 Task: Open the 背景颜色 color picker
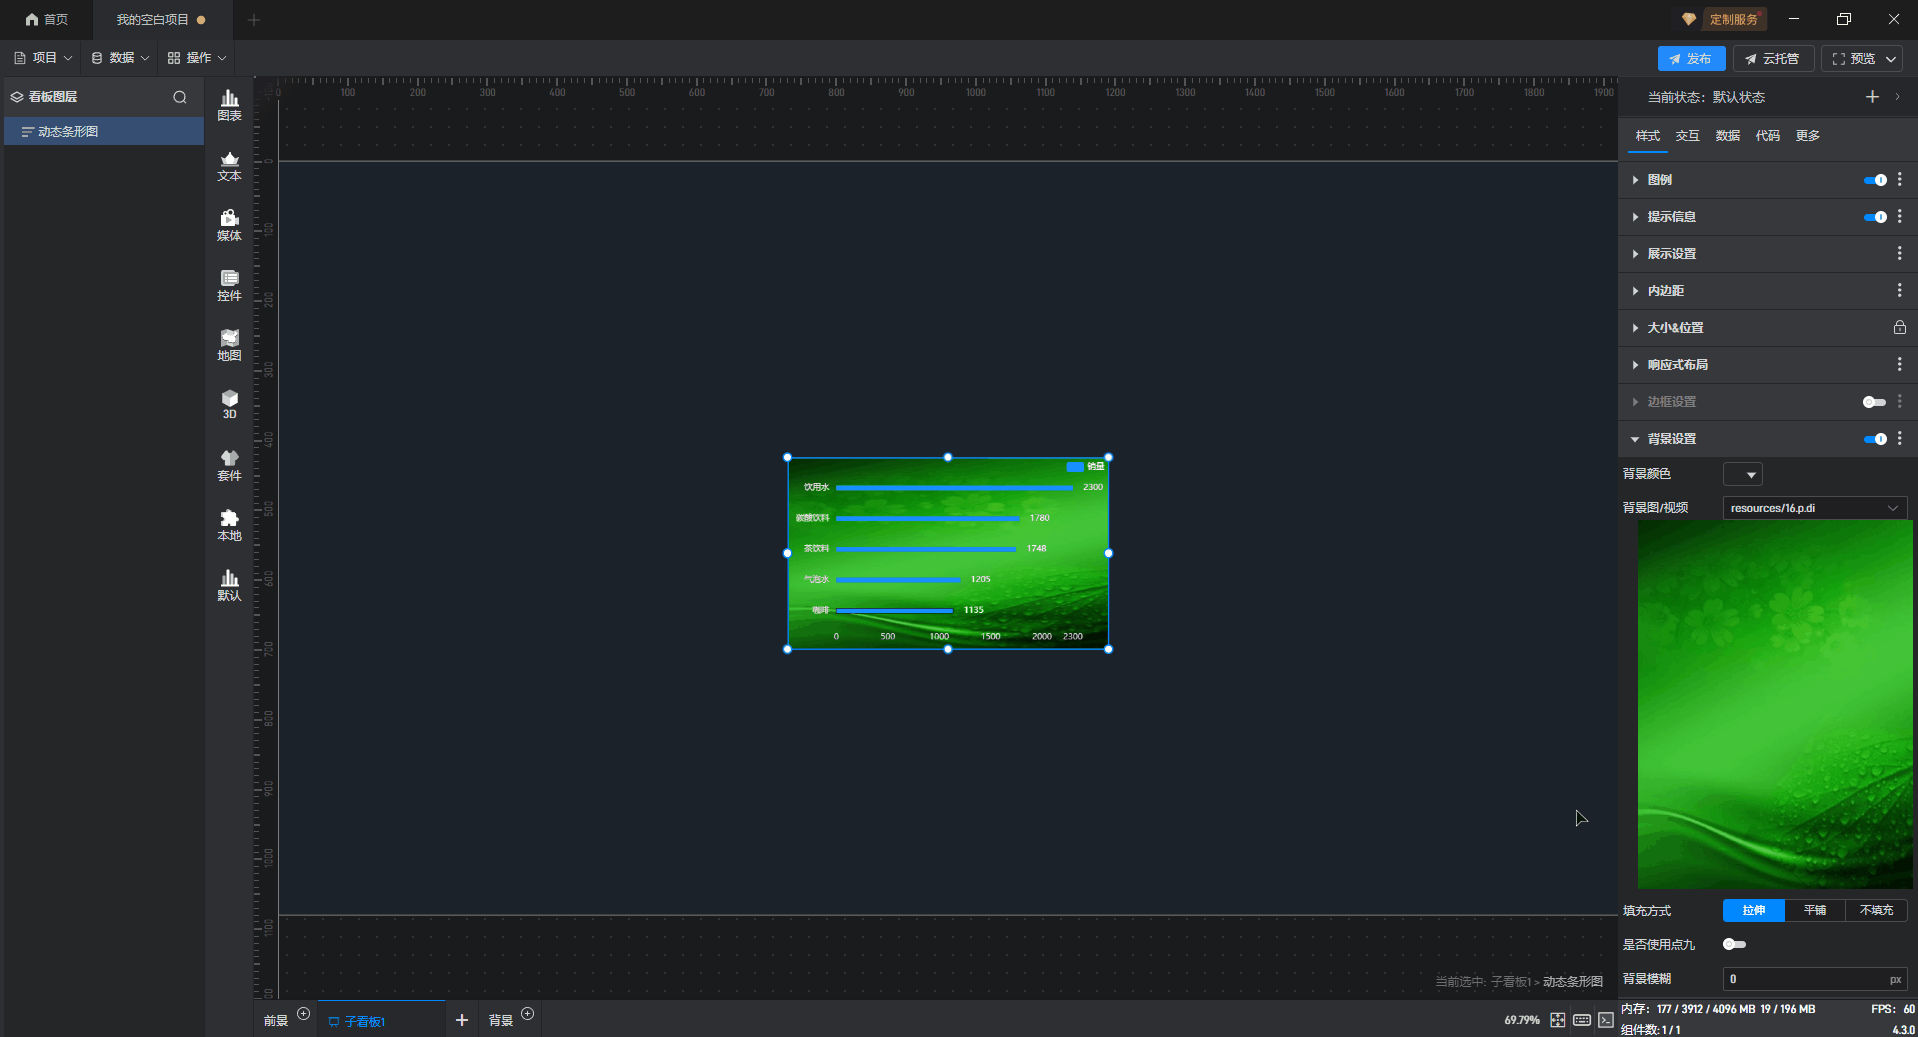1742,474
